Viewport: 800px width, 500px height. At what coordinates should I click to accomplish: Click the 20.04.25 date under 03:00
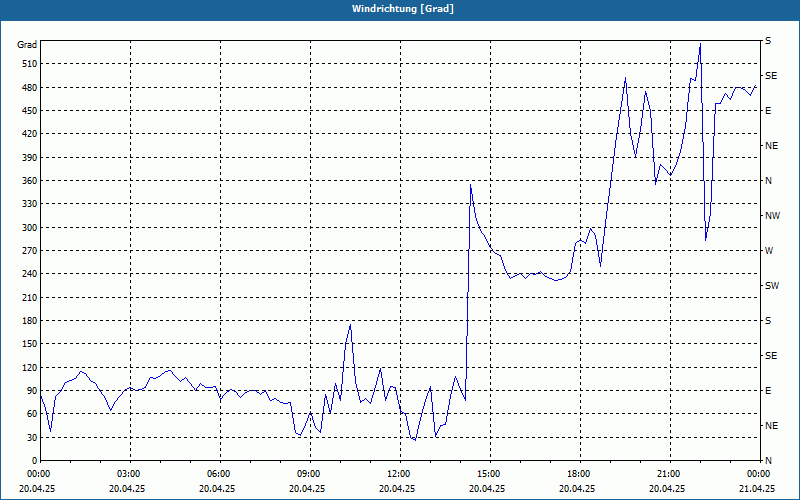pos(127,488)
